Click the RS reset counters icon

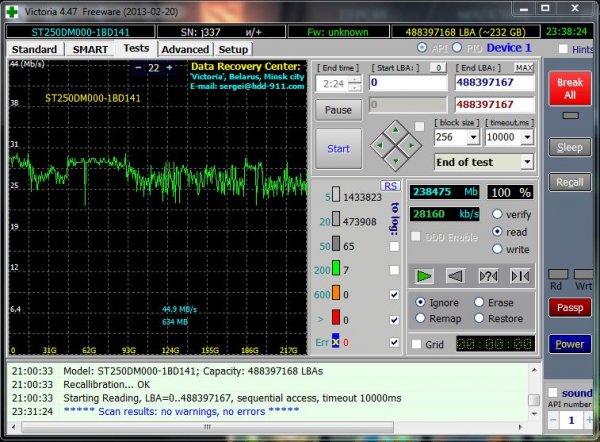click(390, 186)
